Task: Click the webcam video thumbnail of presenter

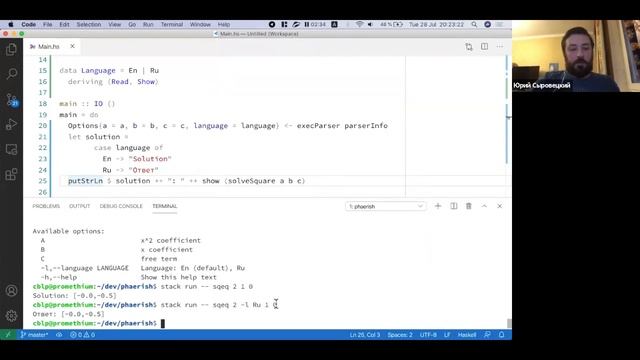Action: point(576,56)
